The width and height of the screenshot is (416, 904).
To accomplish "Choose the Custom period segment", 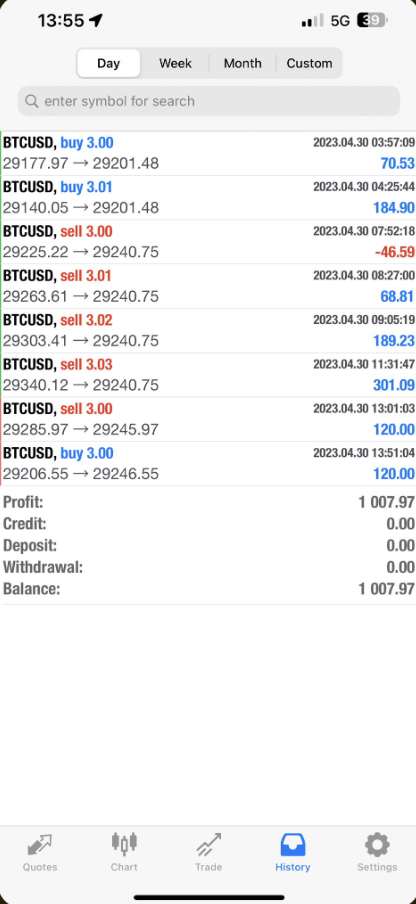I will tap(309, 63).
